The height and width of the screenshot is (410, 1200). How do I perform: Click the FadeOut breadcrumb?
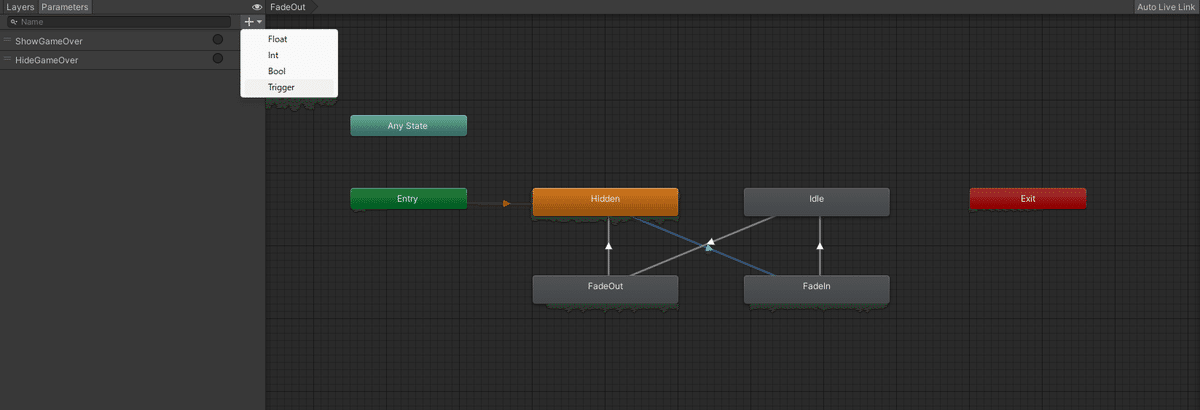pos(290,7)
